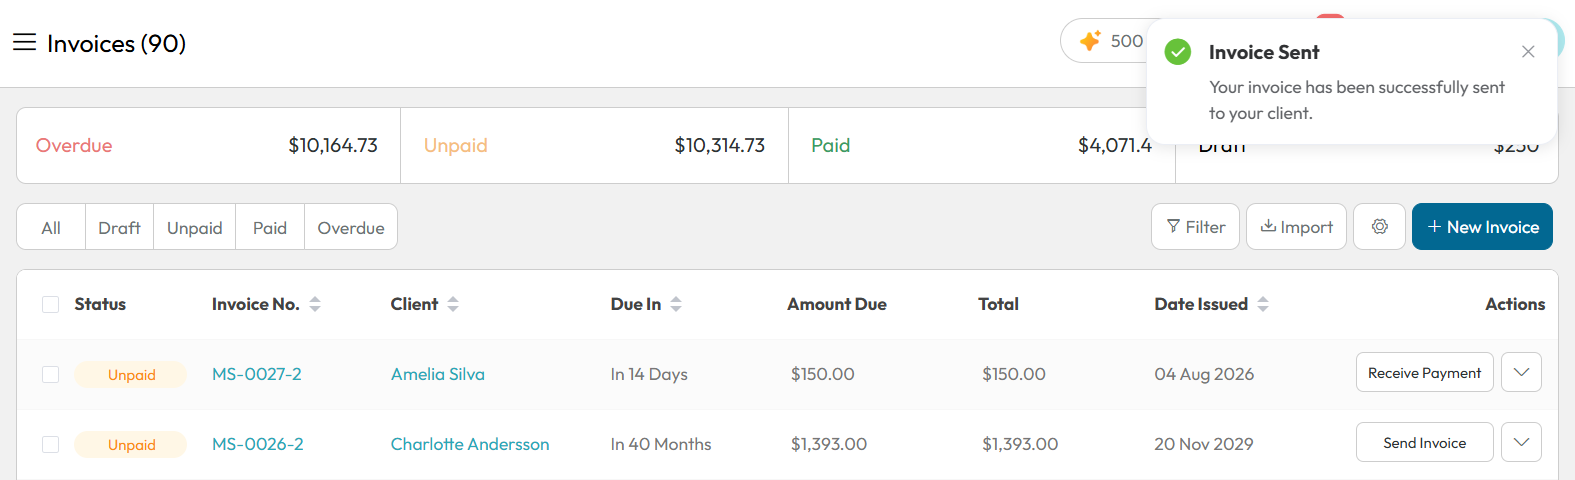The image size is (1575, 480).
Task: Open the Filter options
Action: tap(1196, 227)
